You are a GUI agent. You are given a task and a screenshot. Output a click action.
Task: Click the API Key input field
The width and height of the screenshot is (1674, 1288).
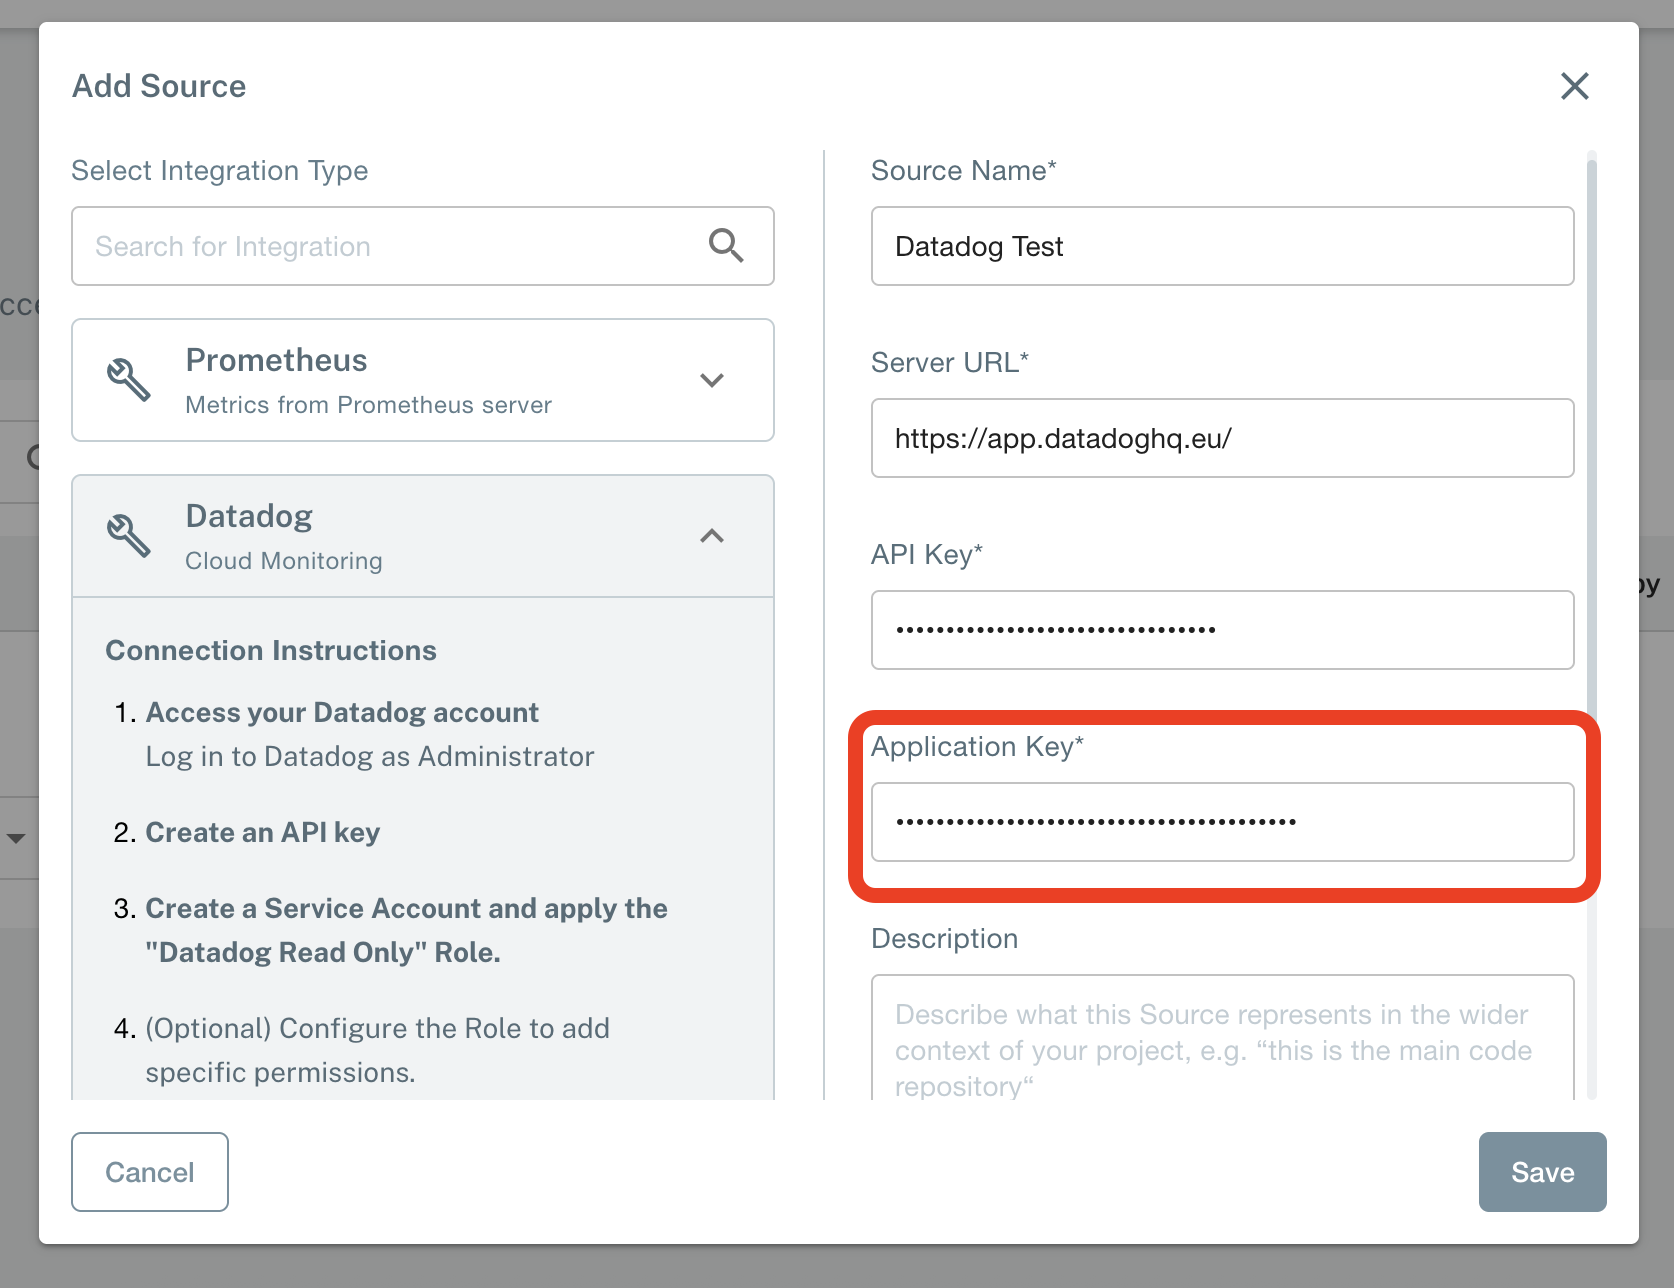[x=1222, y=630]
